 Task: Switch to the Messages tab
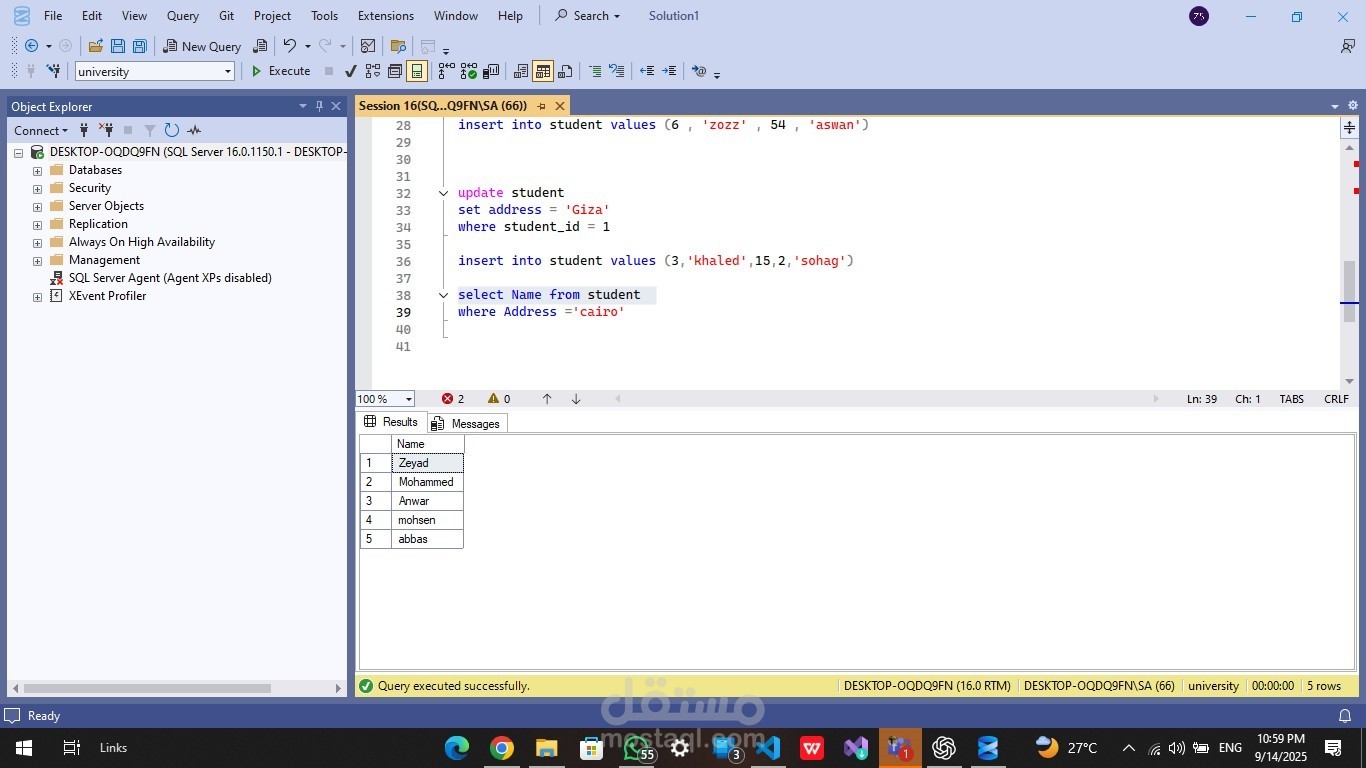pyautogui.click(x=466, y=423)
